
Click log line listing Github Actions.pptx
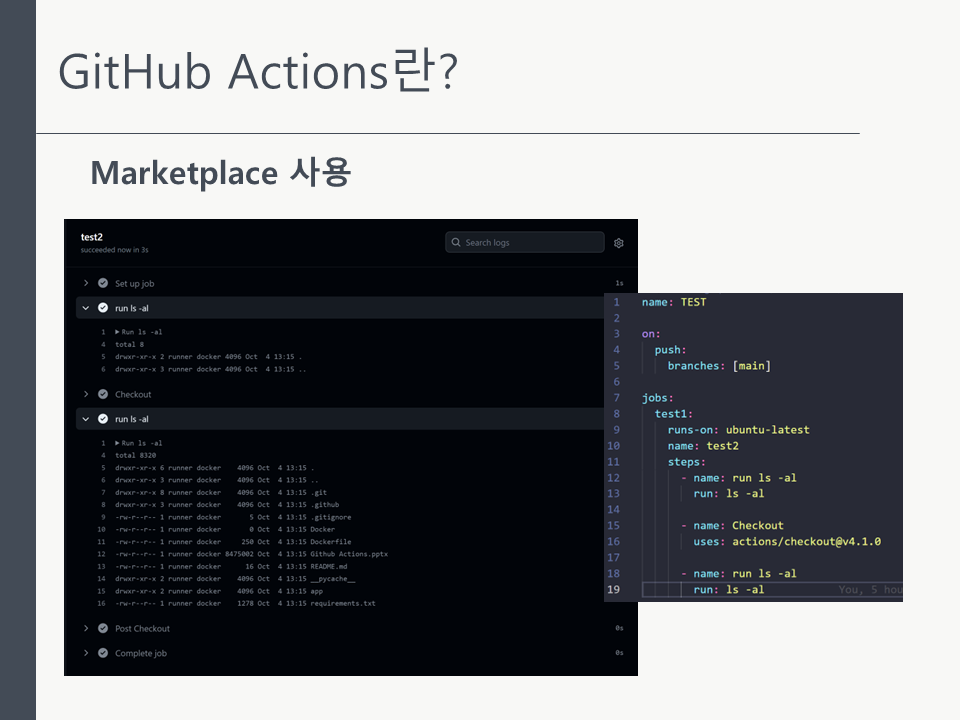[x=252, y=553]
